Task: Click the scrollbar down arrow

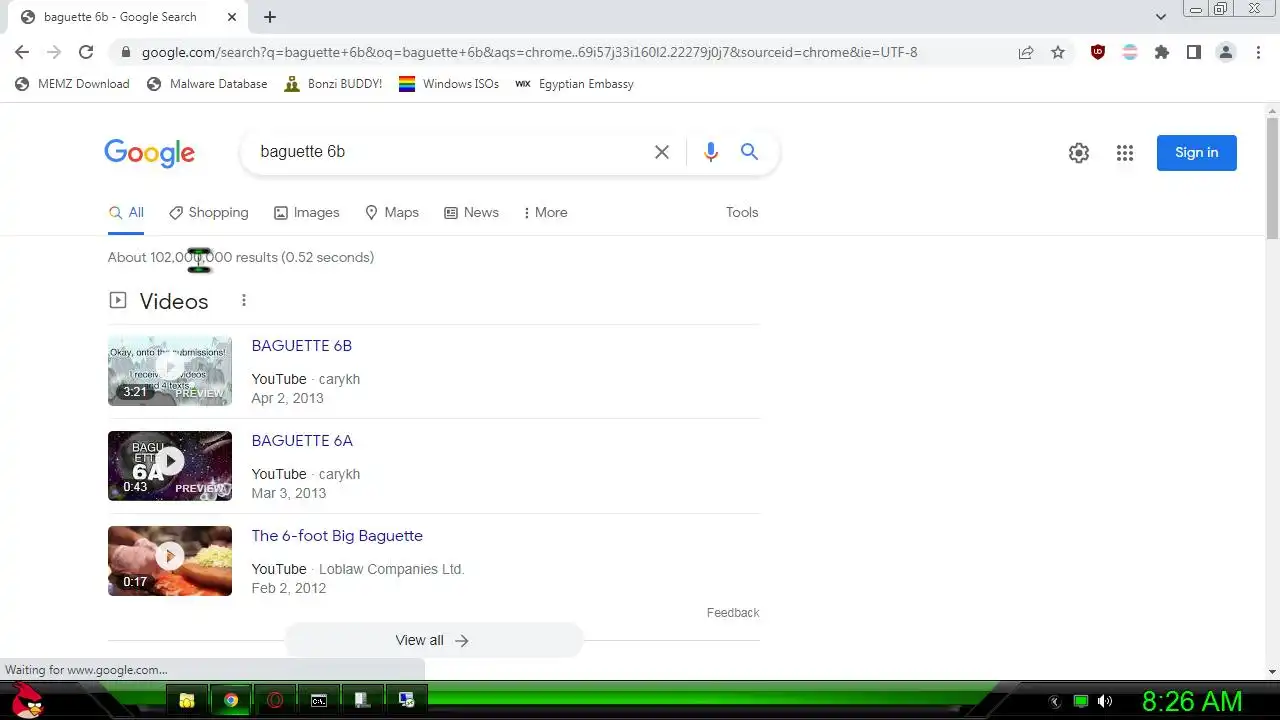Action: (x=1272, y=672)
